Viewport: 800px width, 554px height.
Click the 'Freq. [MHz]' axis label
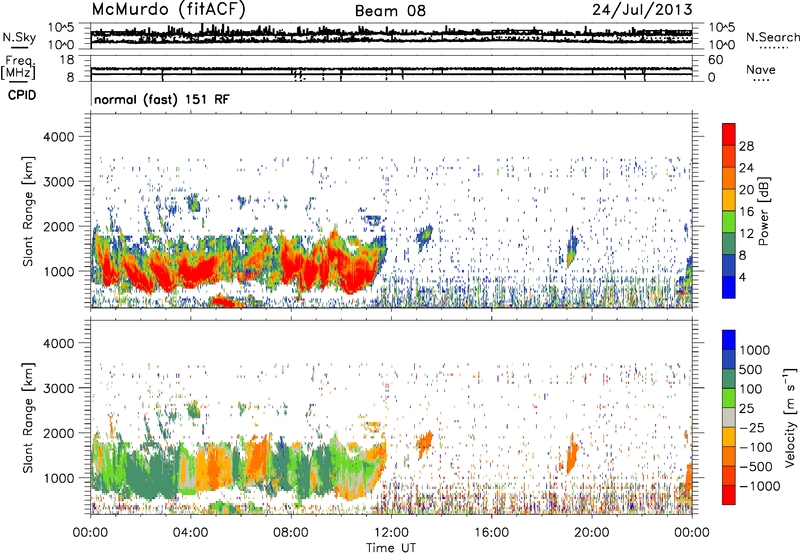18,67
